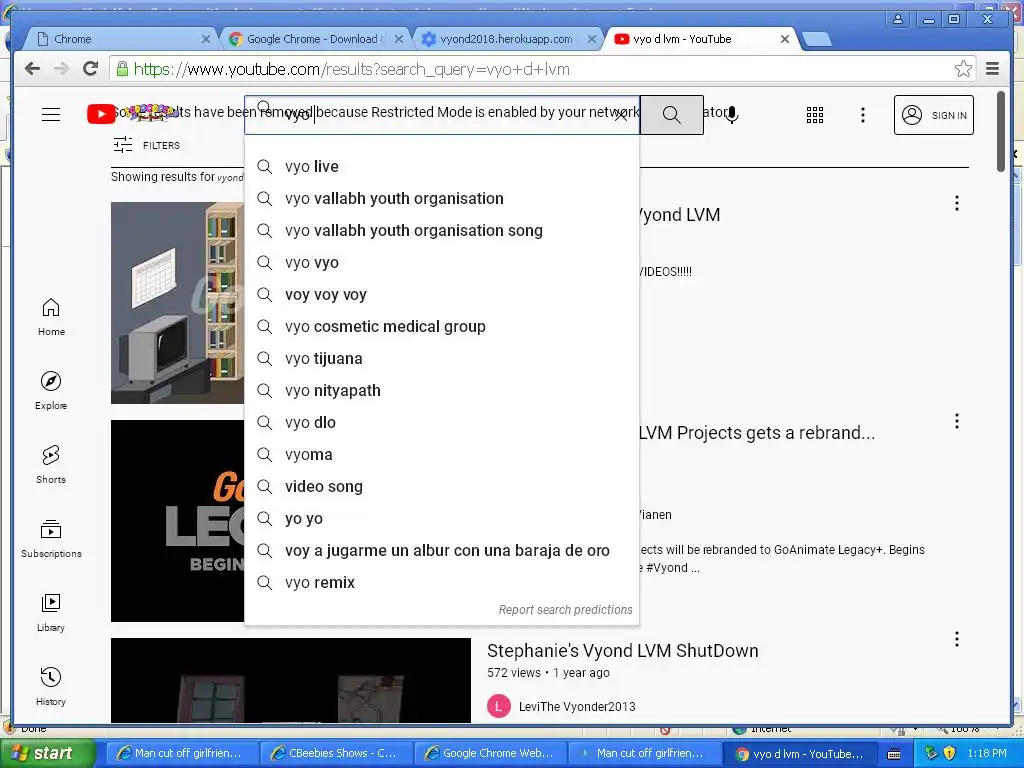Image resolution: width=1024 pixels, height=768 pixels.
Task: Open the YouTube apps grid
Action: point(814,115)
